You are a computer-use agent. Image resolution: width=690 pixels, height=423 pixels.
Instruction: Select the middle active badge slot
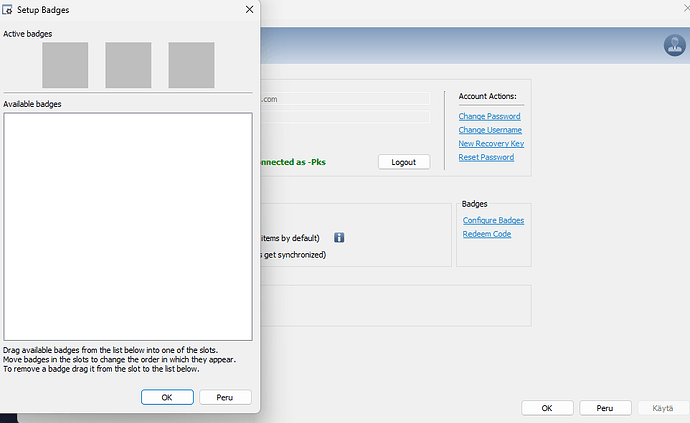pyautogui.click(x=128, y=65)
